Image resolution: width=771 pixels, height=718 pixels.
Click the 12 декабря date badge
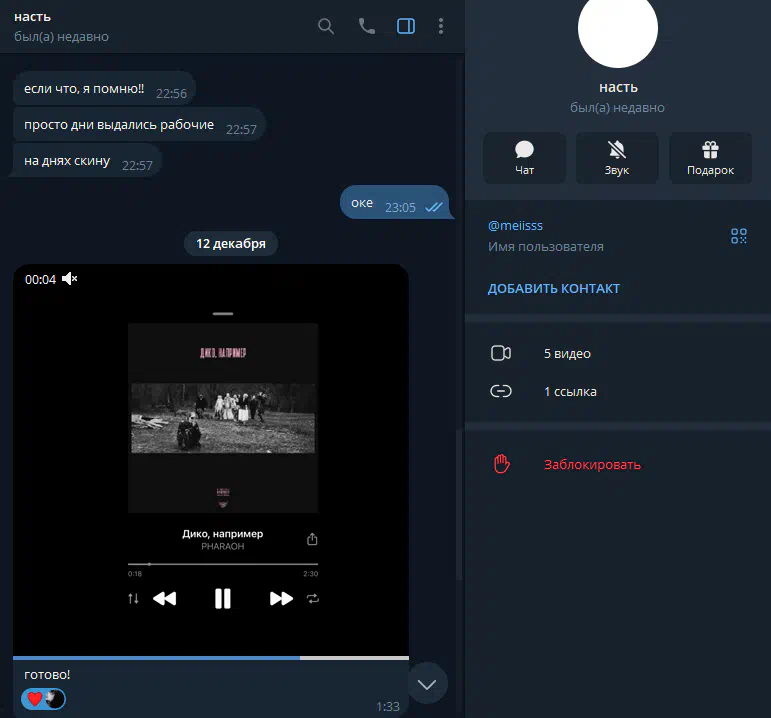(x=231, y=243)
